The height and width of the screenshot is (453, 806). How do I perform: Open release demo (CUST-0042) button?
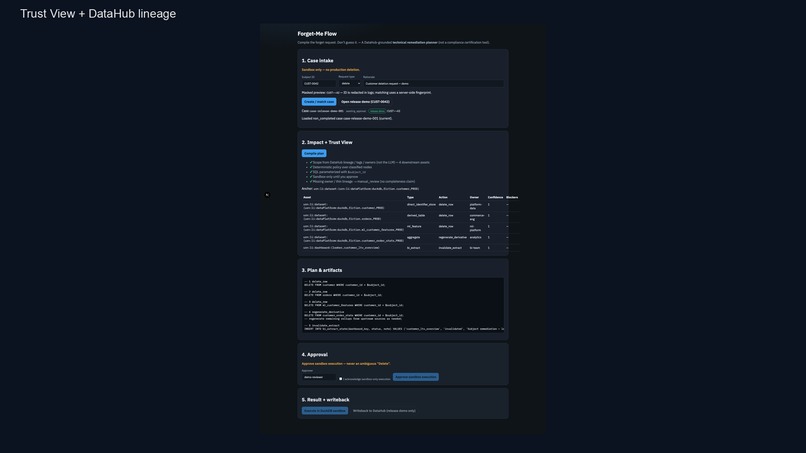(x=365, y=102)
